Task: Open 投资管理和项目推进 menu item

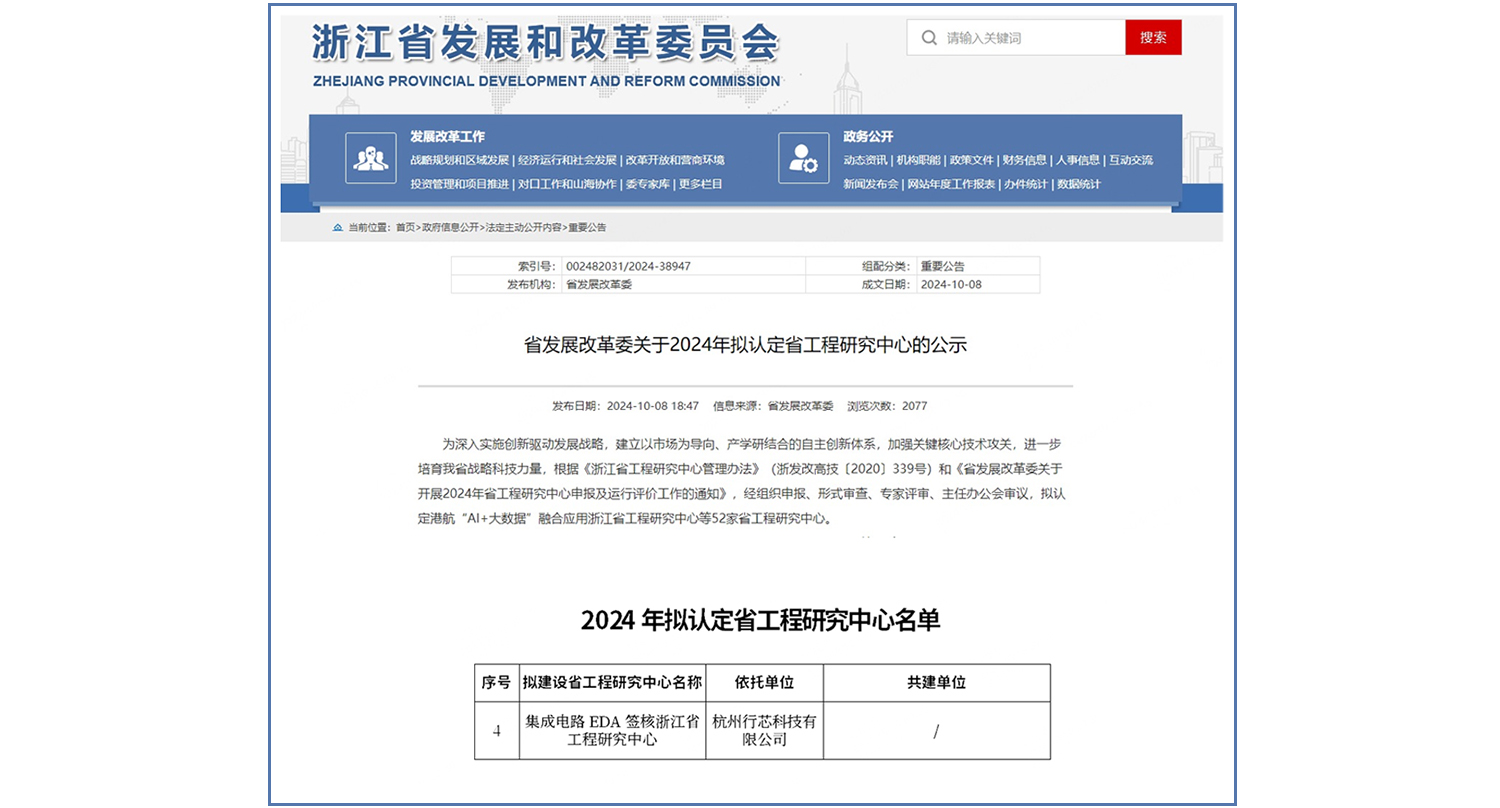Action: point(459,184)
